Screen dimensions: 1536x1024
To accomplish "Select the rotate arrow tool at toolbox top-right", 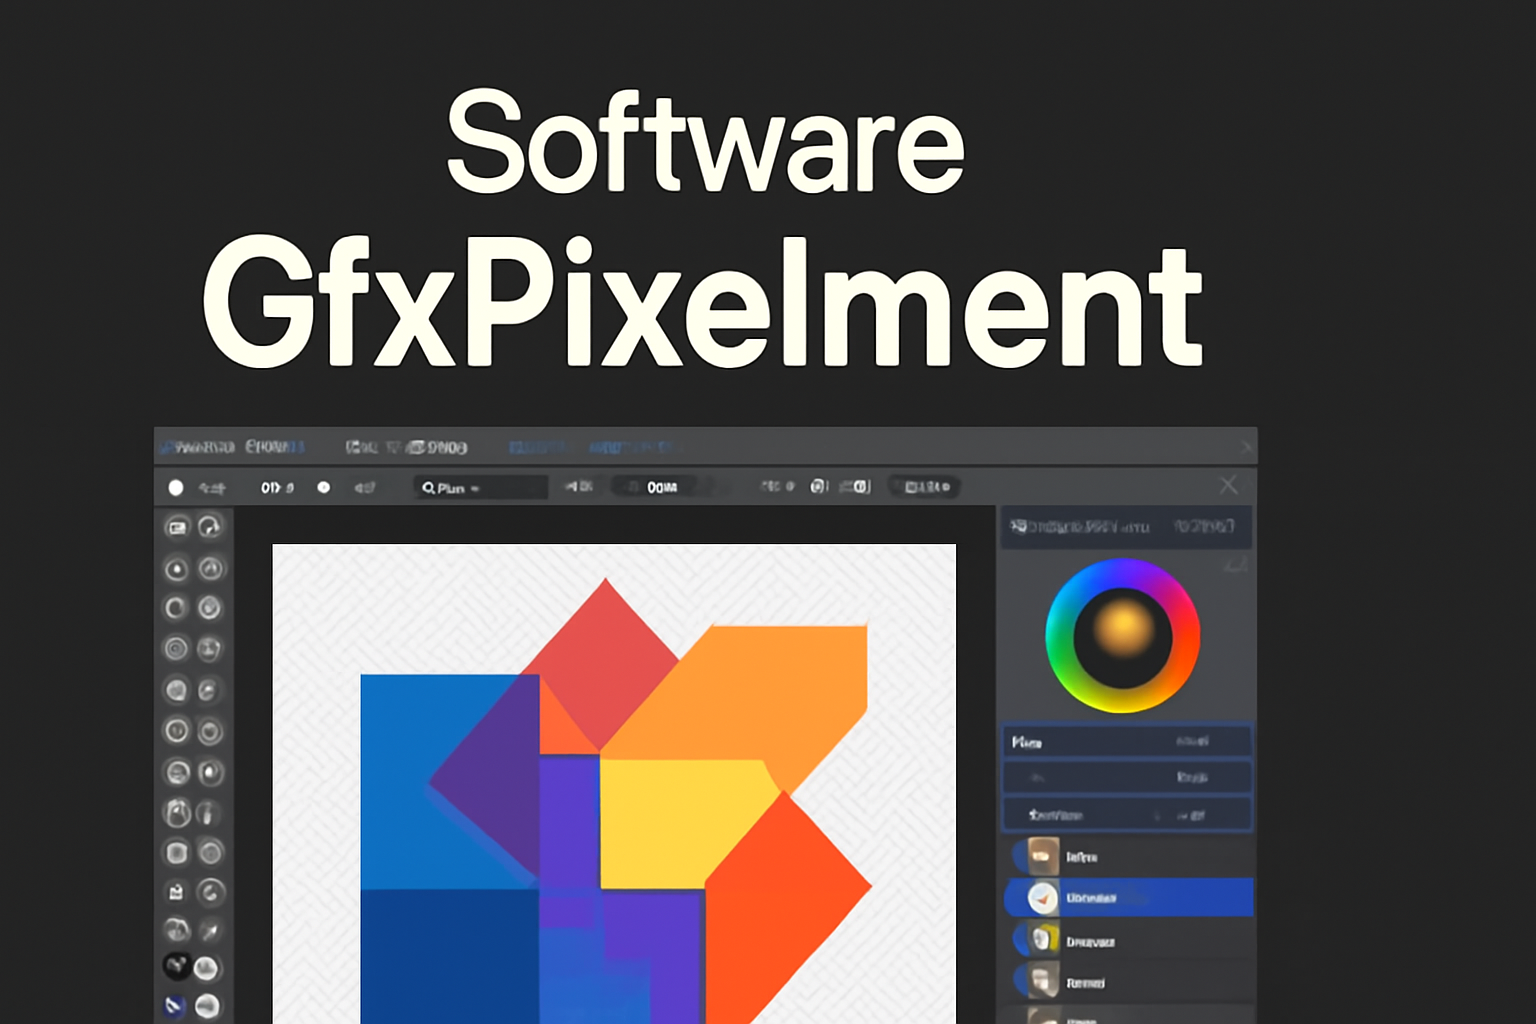I will tap(209, 526).
